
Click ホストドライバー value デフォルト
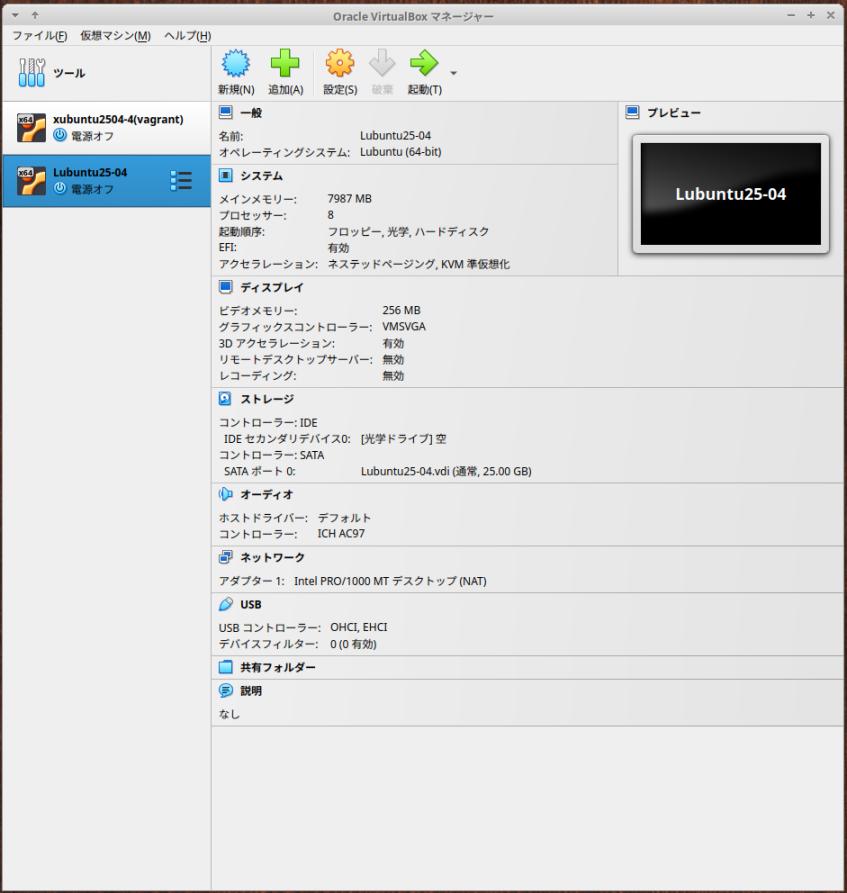point(344,518)
